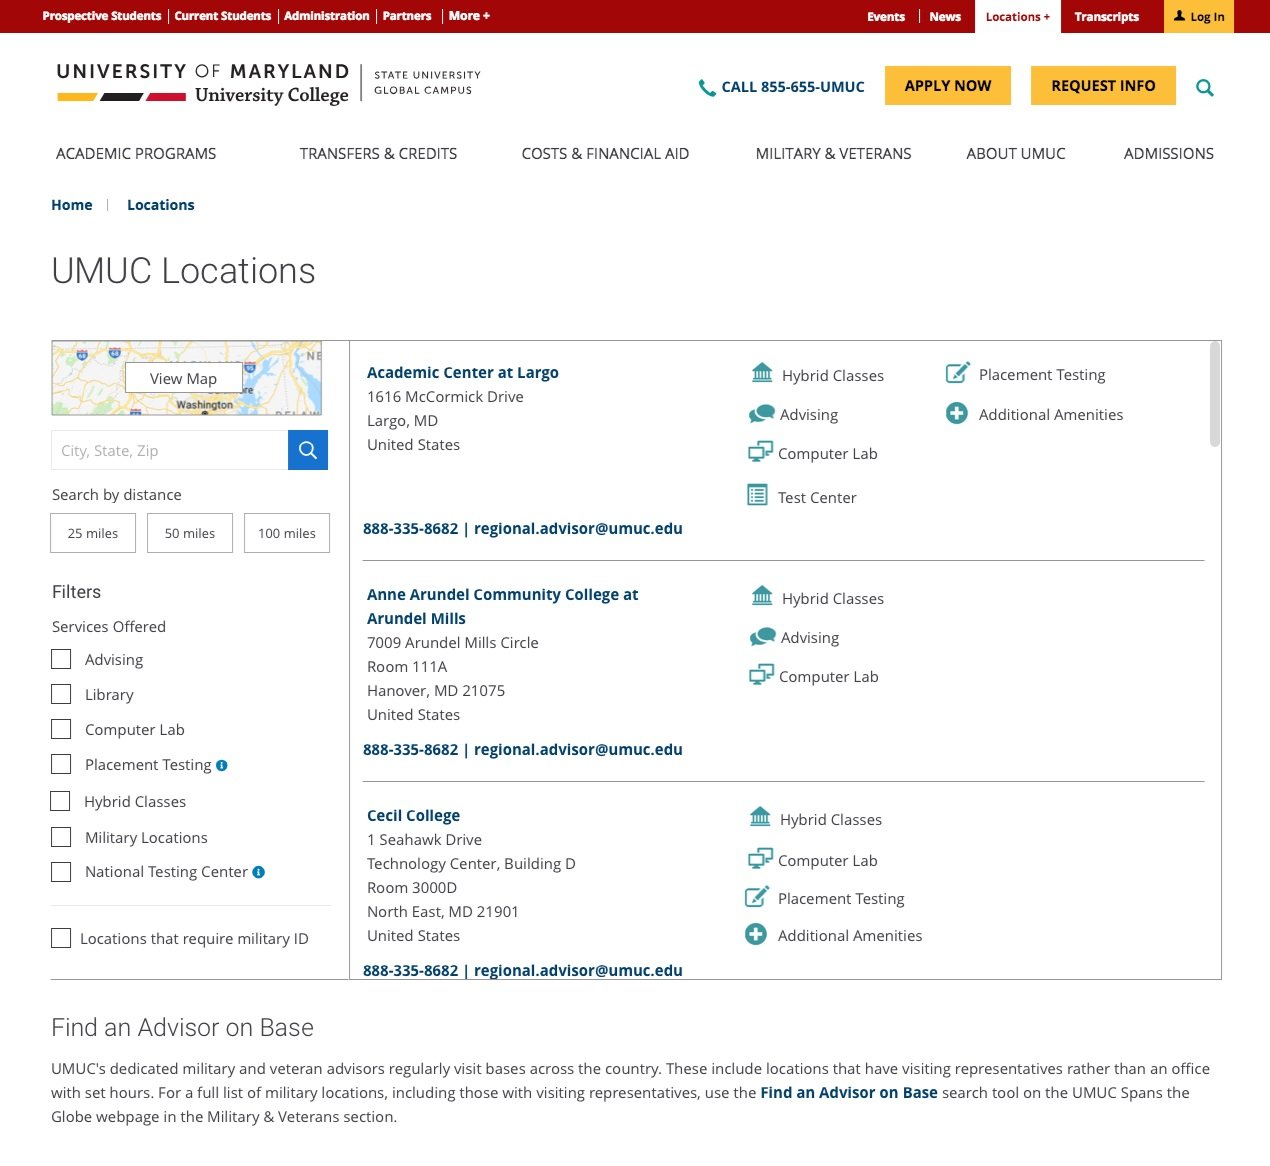
Task: Check National Testing Center filter
Action: (61, 872)
